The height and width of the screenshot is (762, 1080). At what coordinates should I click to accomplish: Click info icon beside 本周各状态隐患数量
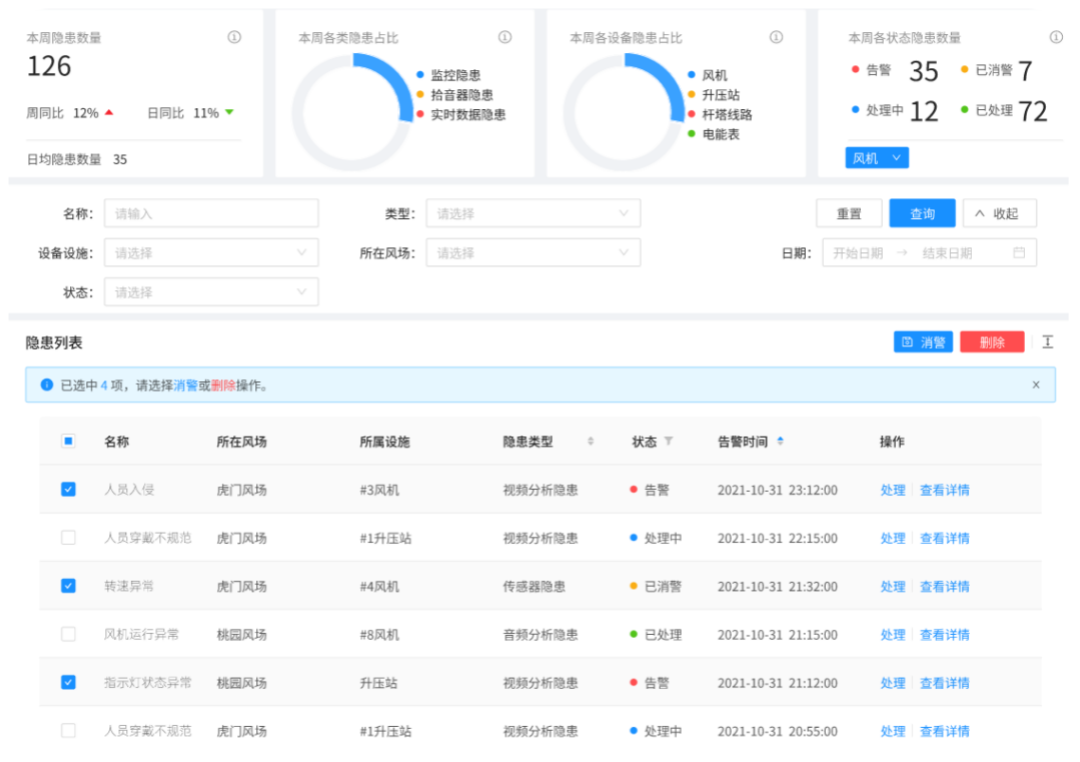point(1056,37)
